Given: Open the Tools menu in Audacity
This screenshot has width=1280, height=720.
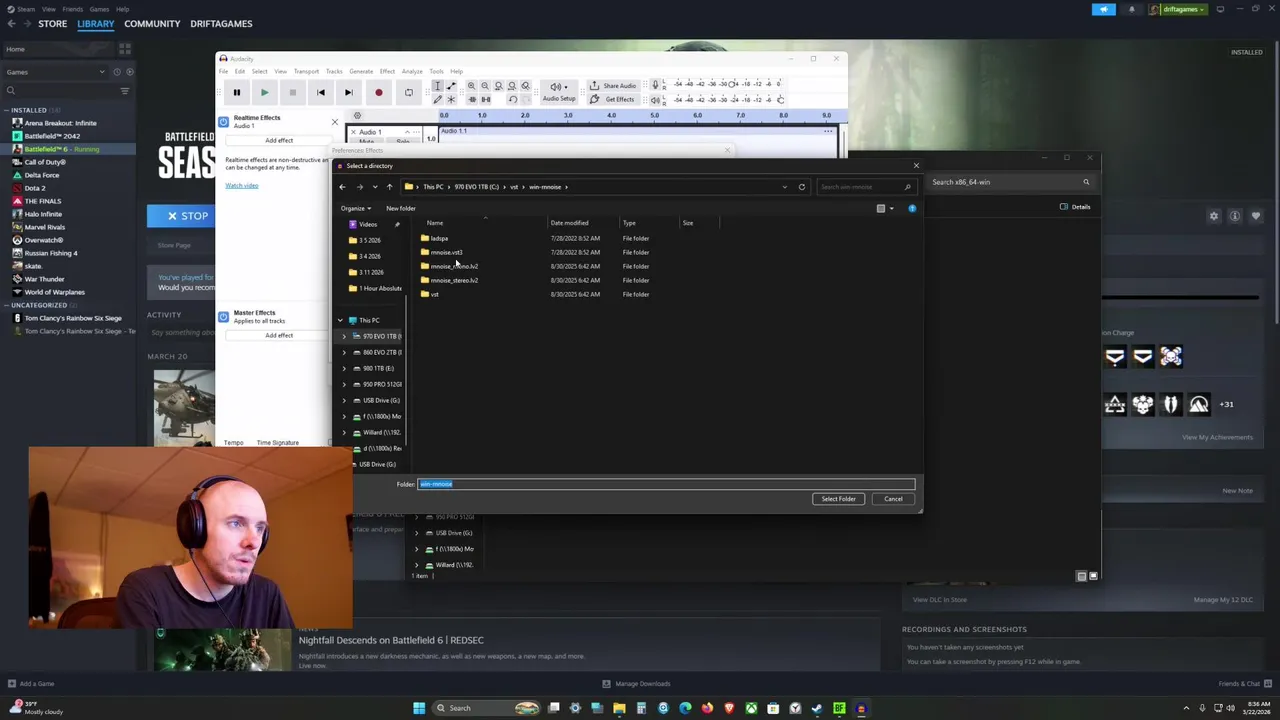Looking at the screenshot, I should point(436,71).
